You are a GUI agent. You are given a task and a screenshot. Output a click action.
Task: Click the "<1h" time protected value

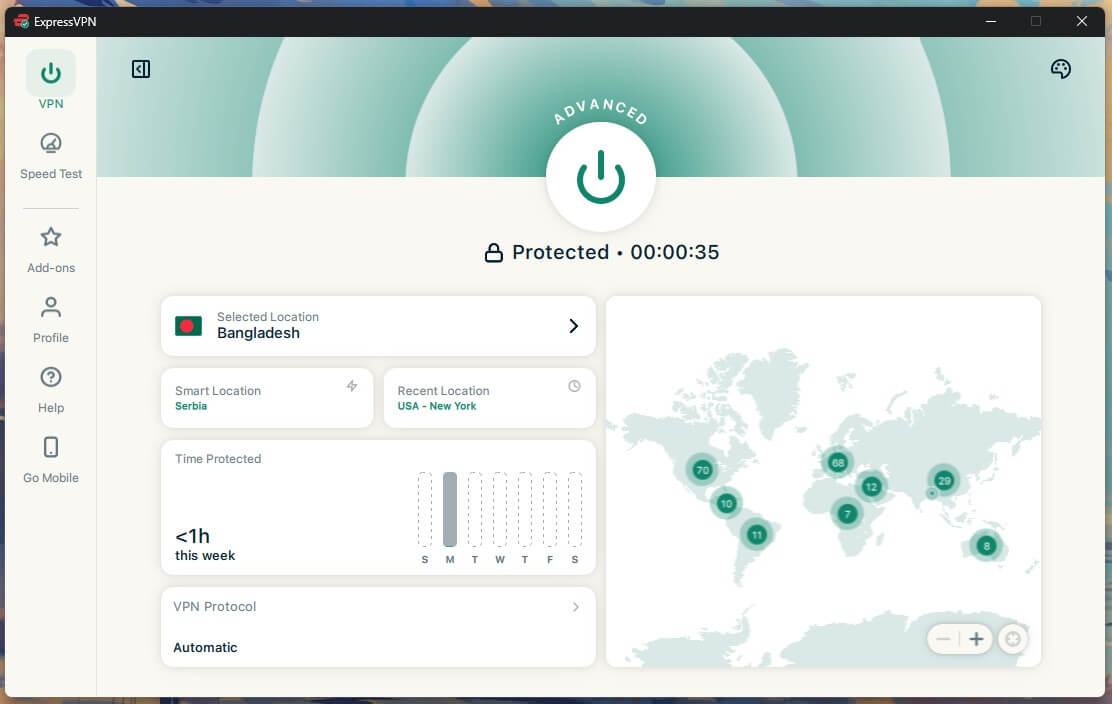click(192, 536)
